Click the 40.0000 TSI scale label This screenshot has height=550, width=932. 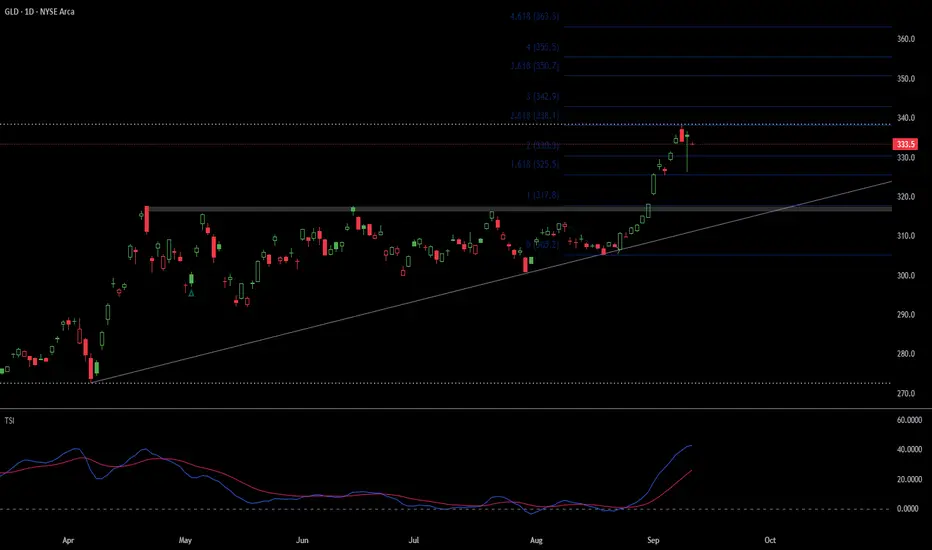pyautogui.click(x=909, y=450)
